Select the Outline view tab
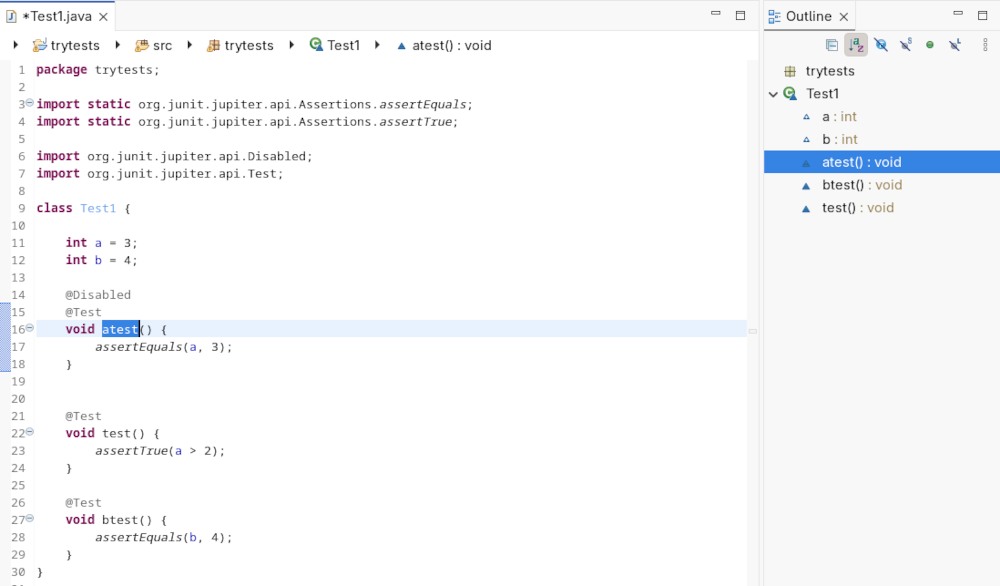Screen dimensions: 1000x586 pos(809,17)
